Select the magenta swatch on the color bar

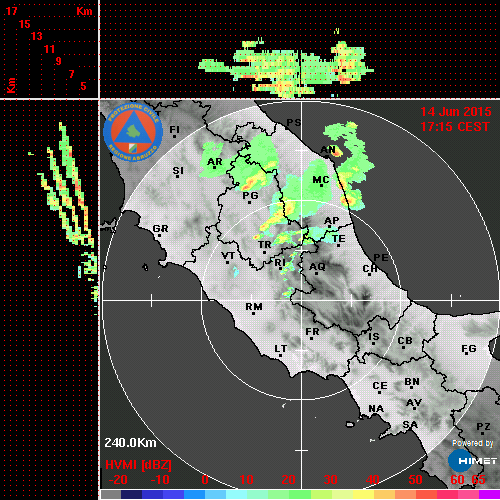[489, 494]
